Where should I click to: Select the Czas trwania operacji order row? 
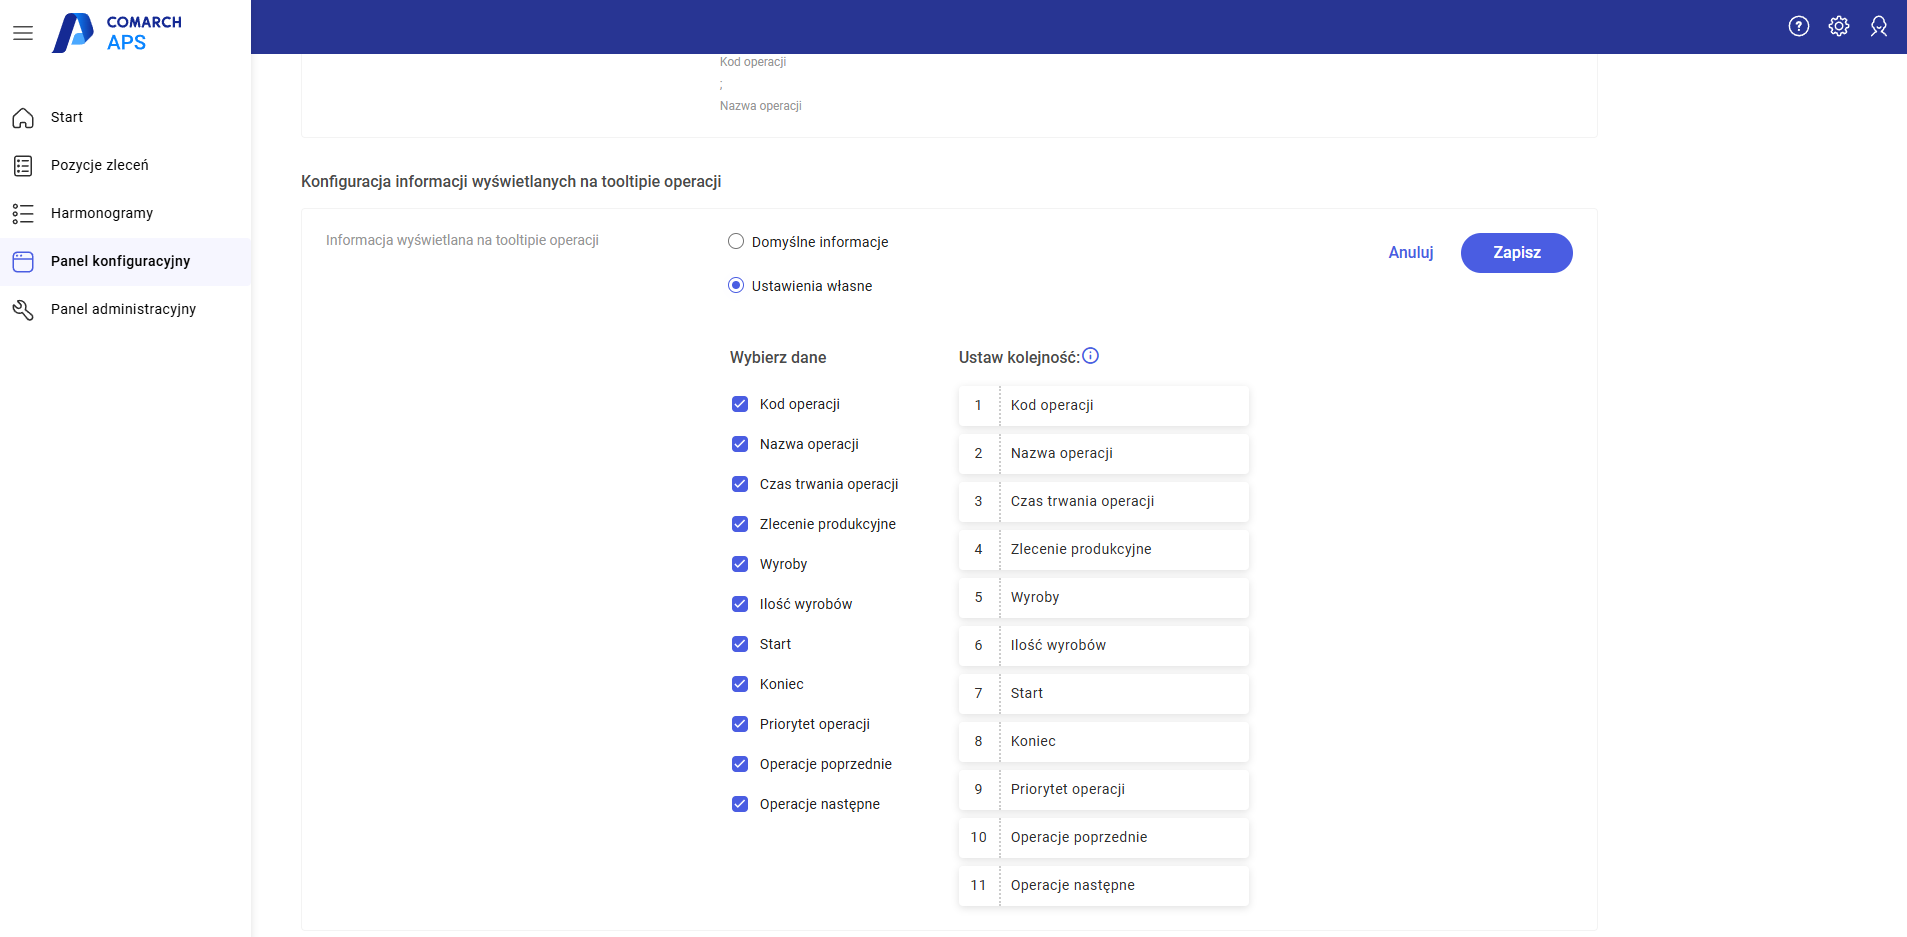[1103, 502]
